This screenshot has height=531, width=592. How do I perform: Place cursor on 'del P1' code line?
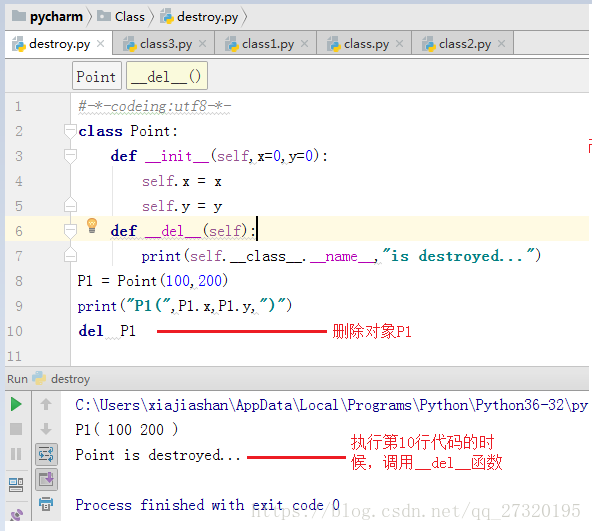tap(107, 331)
